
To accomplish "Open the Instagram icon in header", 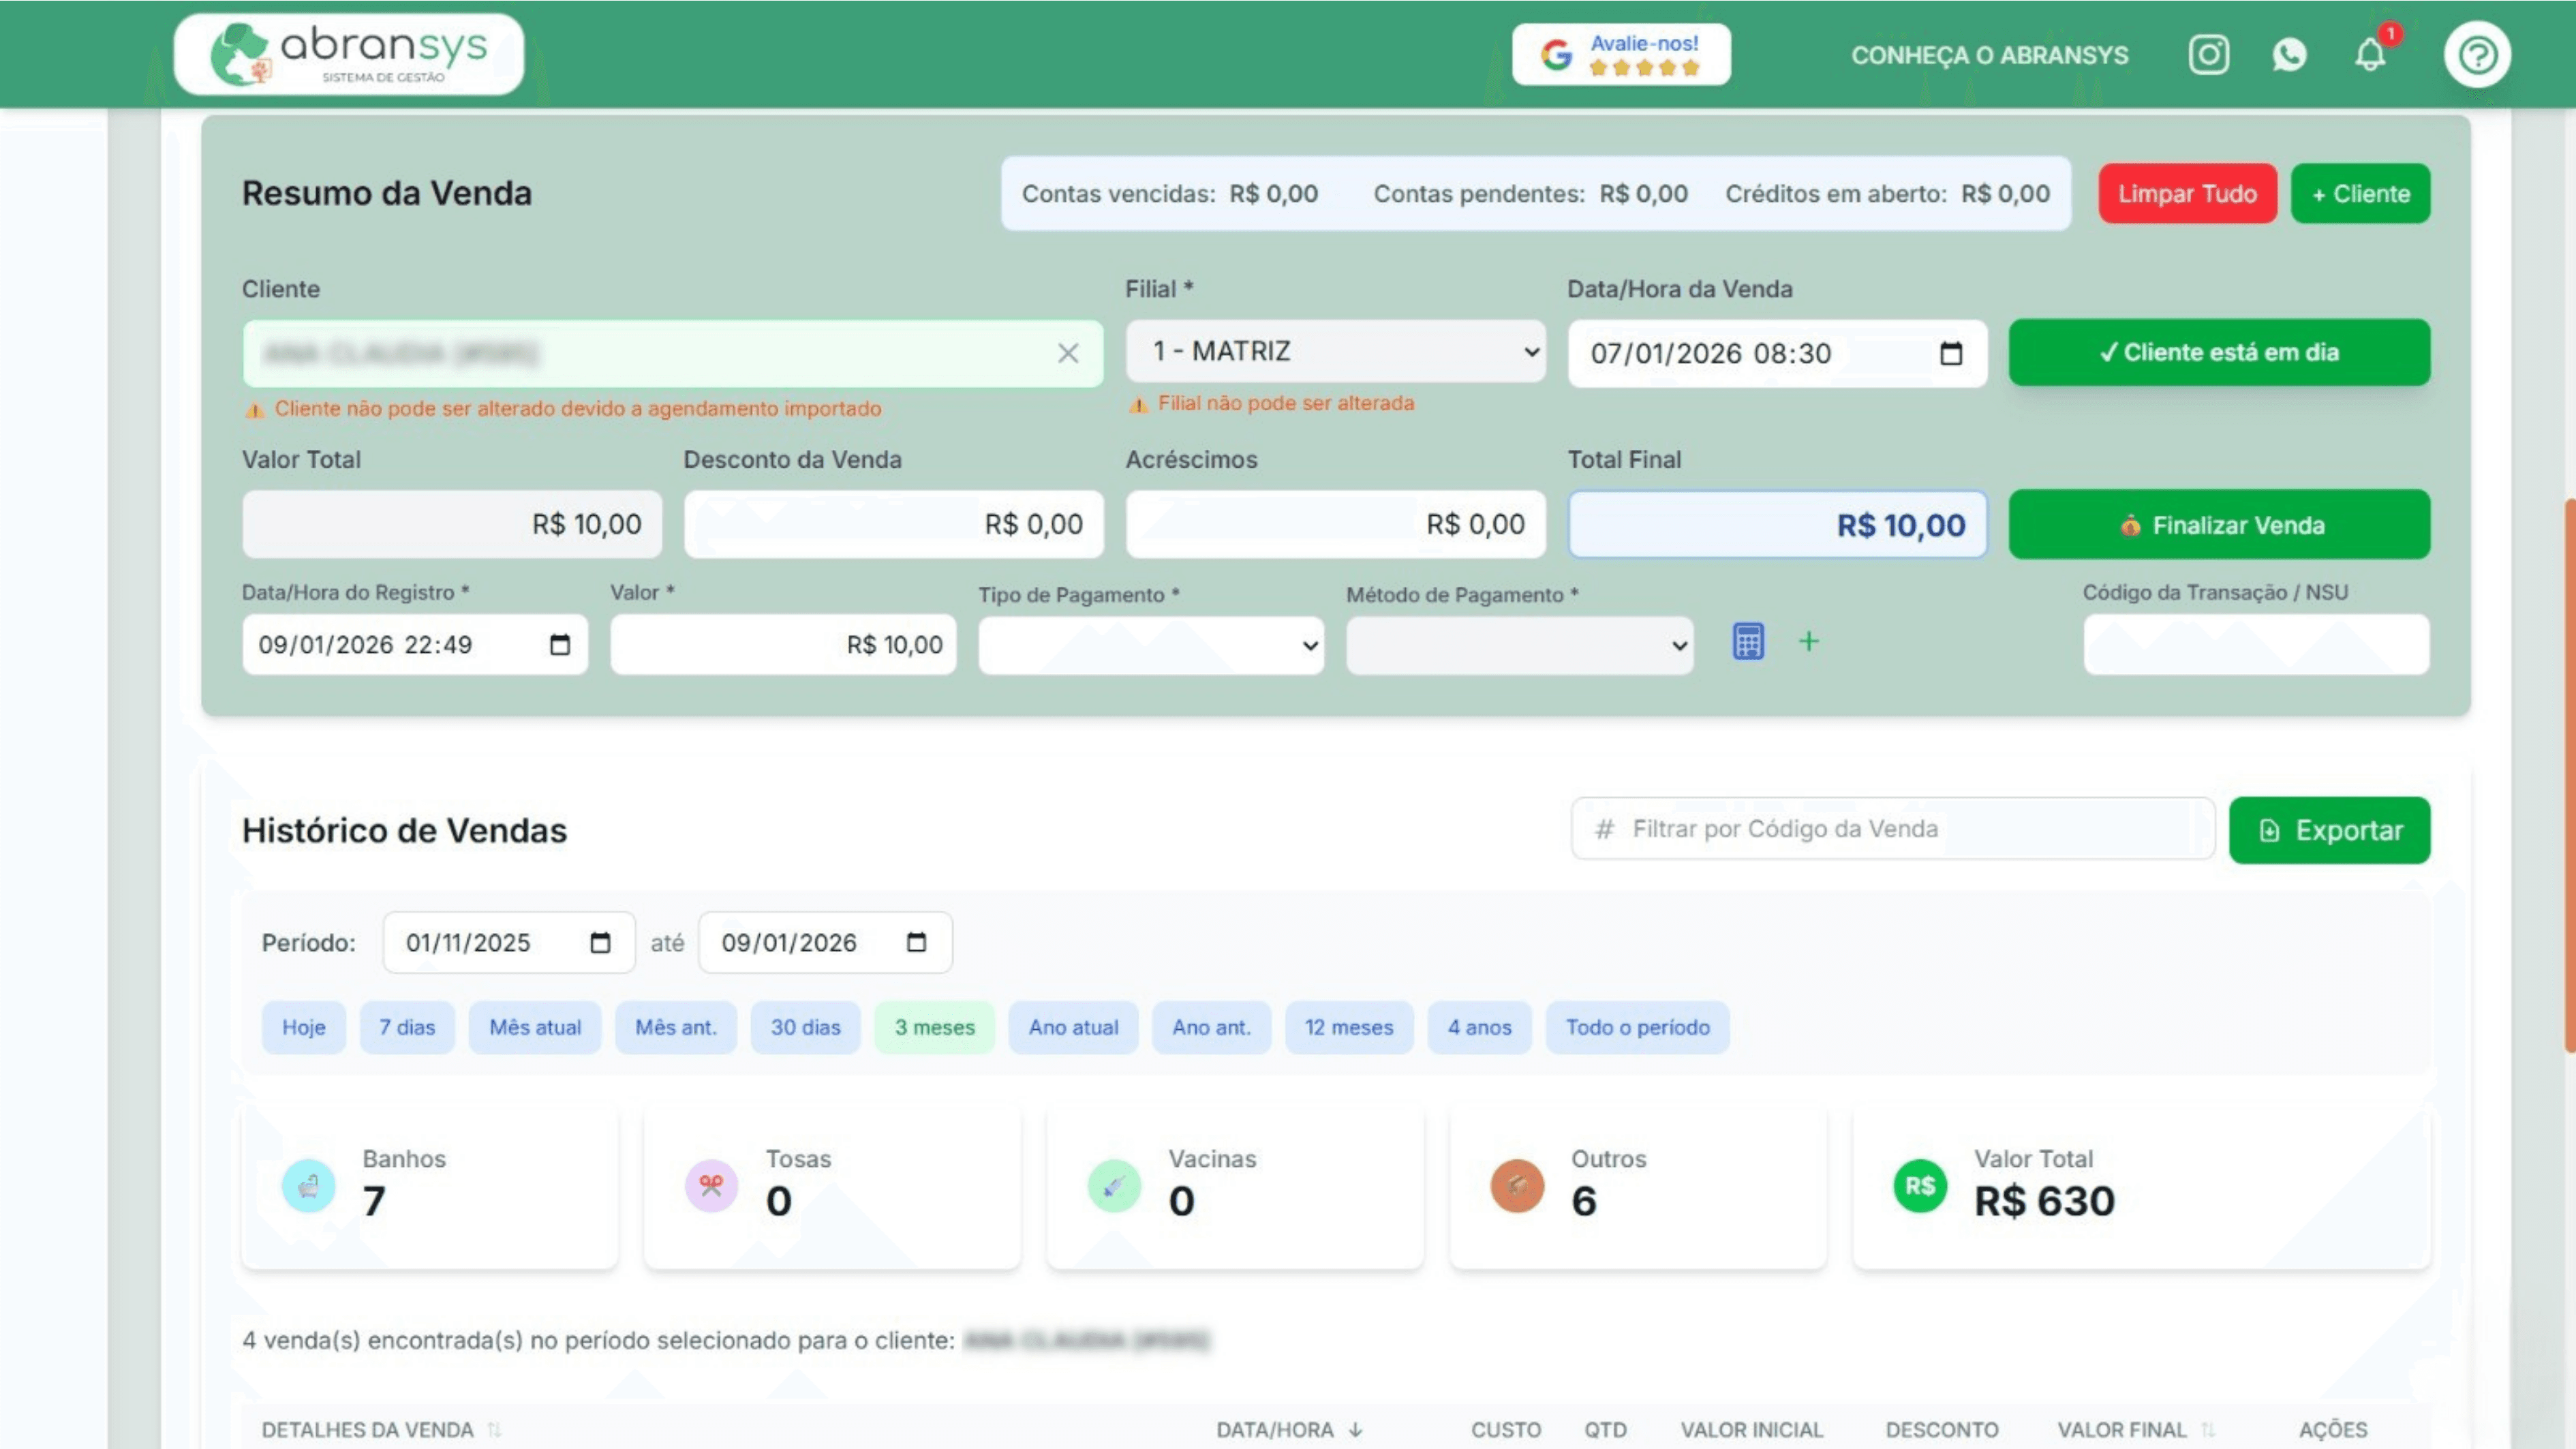I will (2208, 54).
